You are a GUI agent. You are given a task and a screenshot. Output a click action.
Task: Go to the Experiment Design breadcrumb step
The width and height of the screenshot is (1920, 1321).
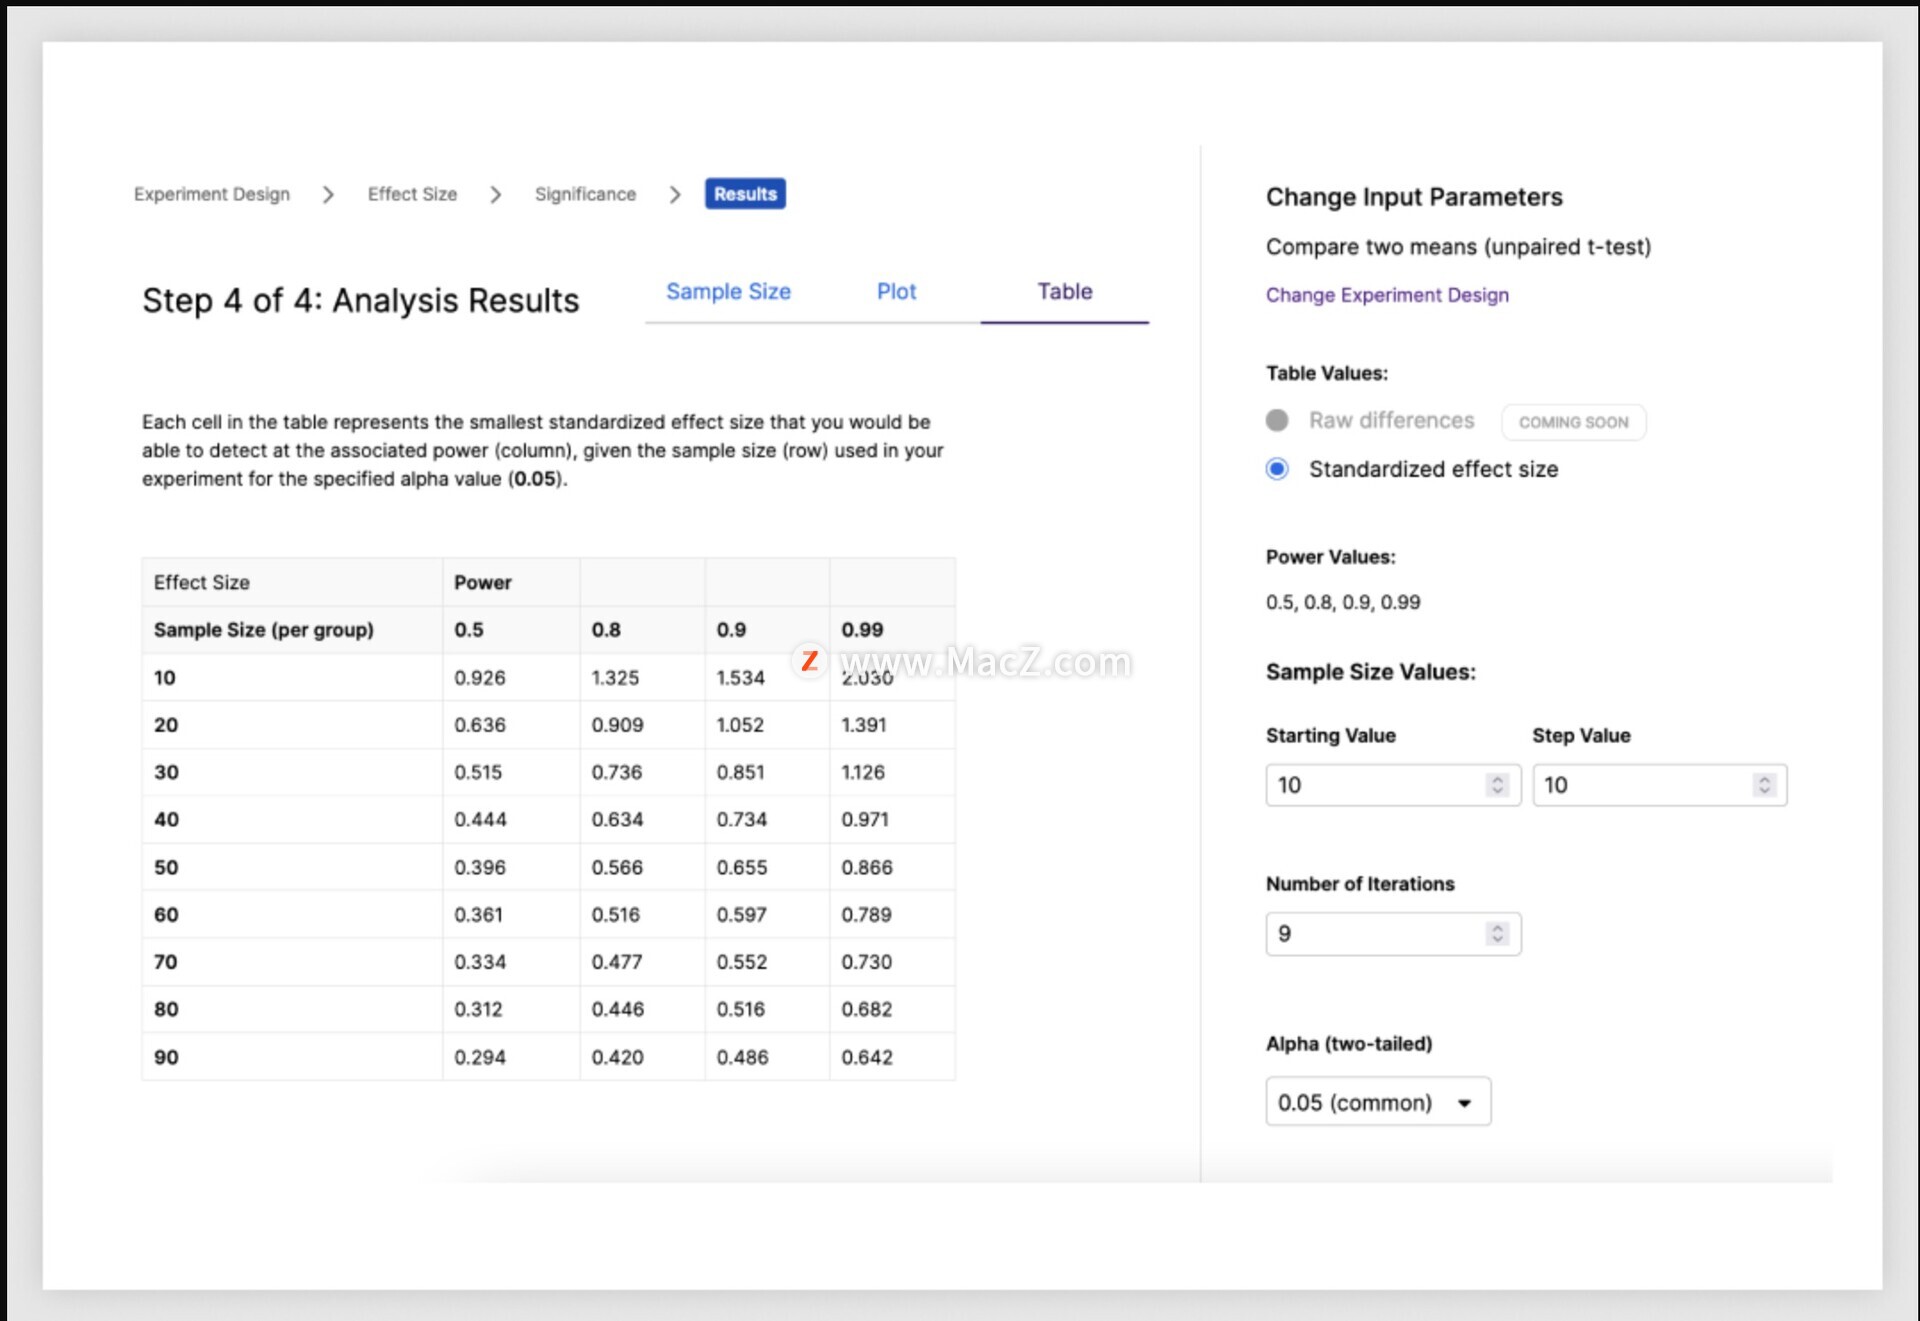(x=212, y=194)
